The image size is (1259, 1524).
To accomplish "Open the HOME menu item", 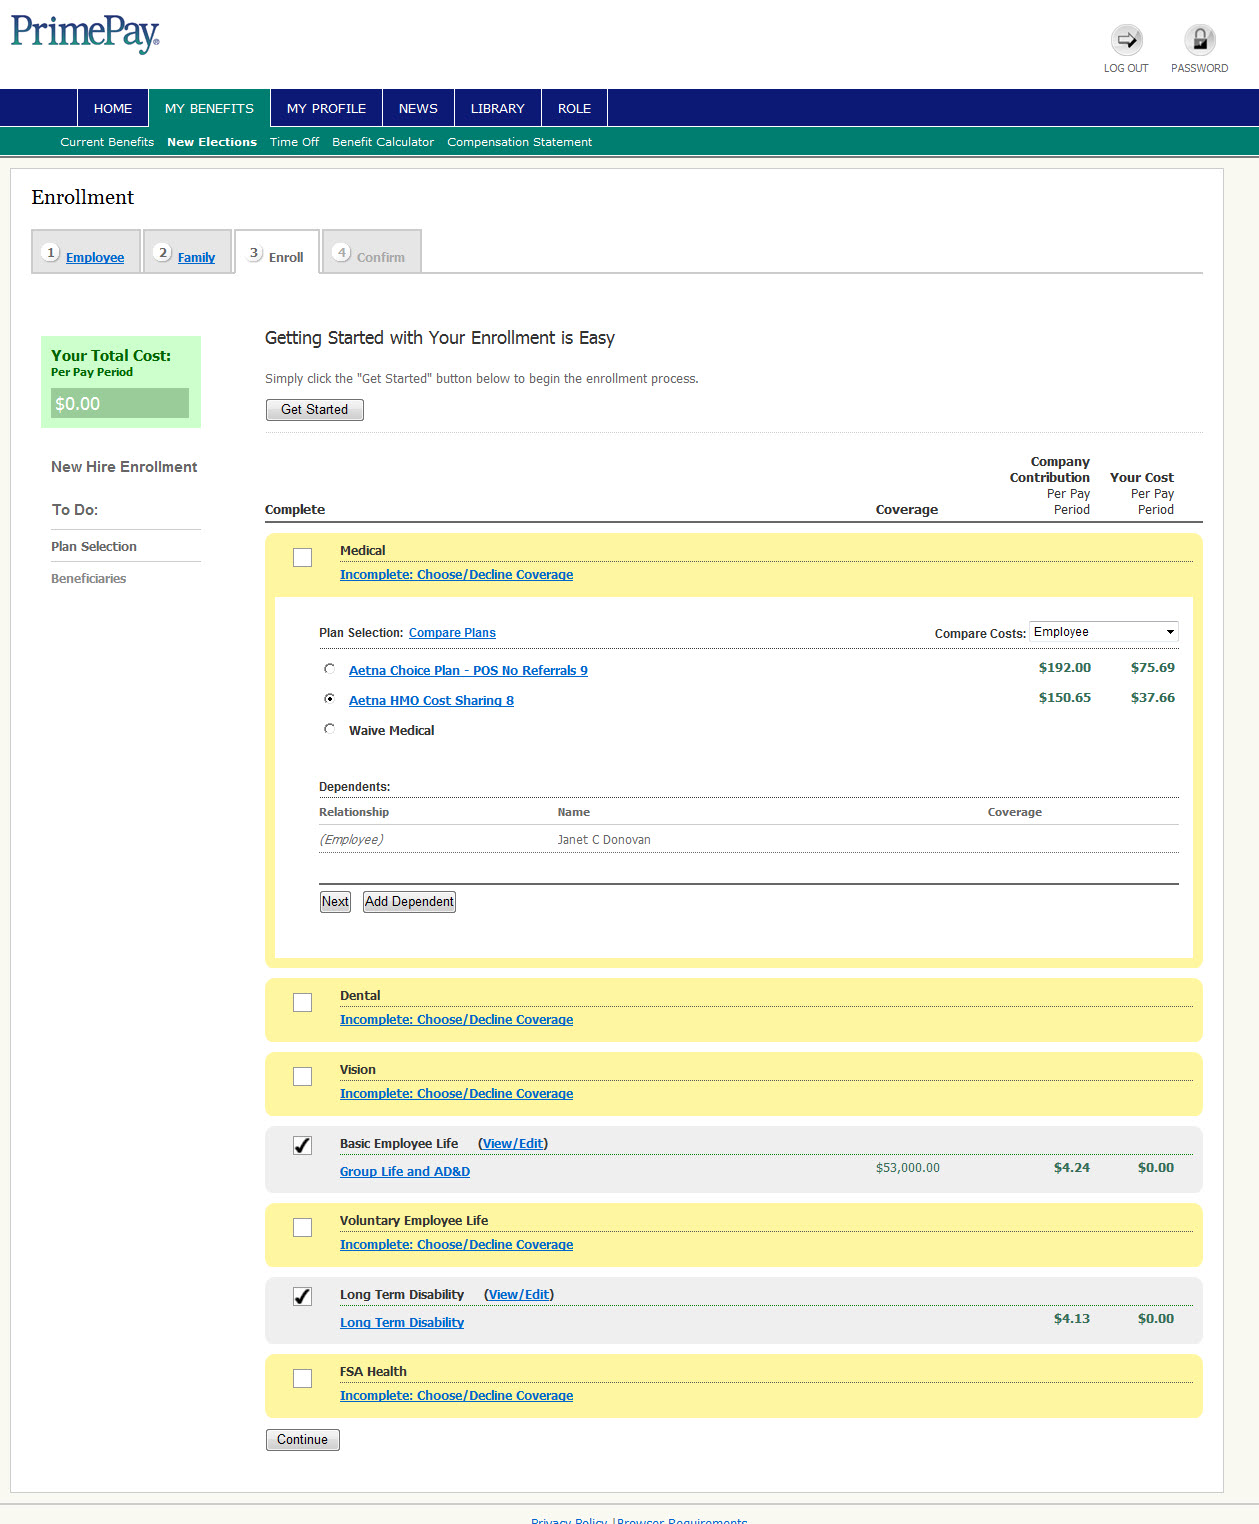I will 113,108.
